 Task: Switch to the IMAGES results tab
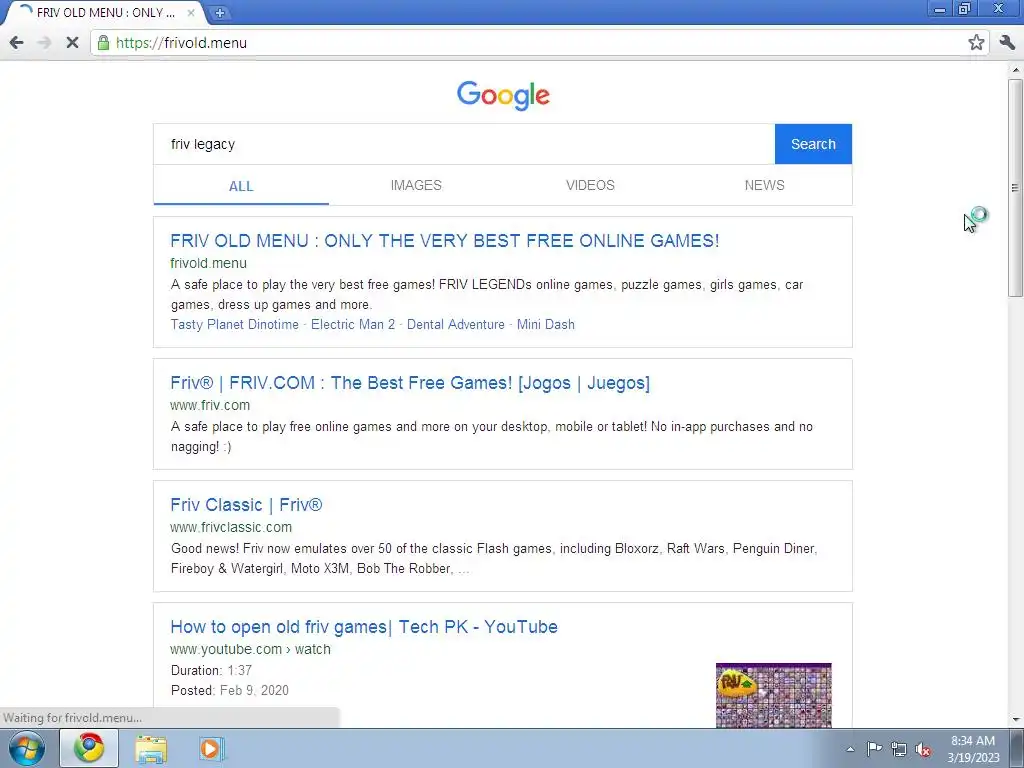(416, 185)
